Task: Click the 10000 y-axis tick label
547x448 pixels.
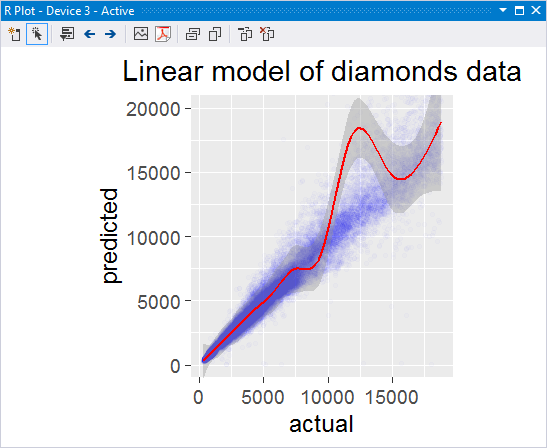Action: pos(153,238)
